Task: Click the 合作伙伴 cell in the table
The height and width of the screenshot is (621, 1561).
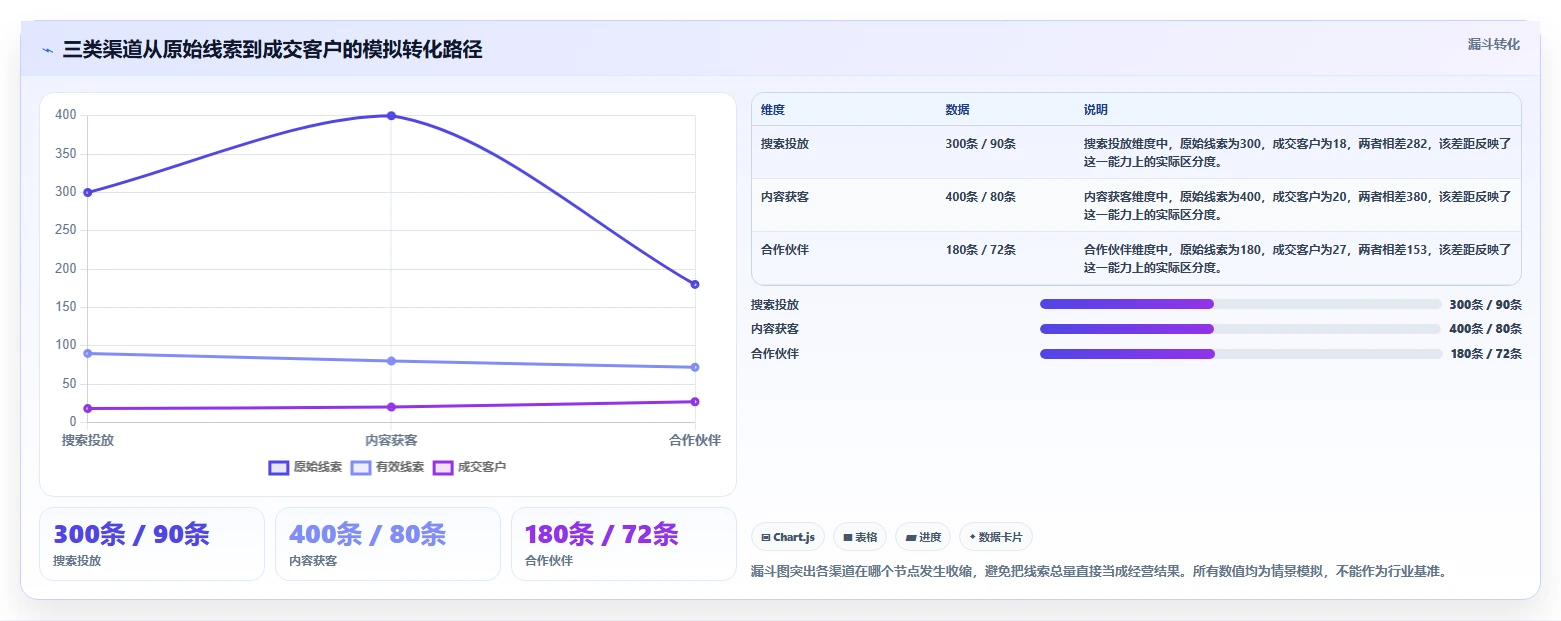Action: 785,250
